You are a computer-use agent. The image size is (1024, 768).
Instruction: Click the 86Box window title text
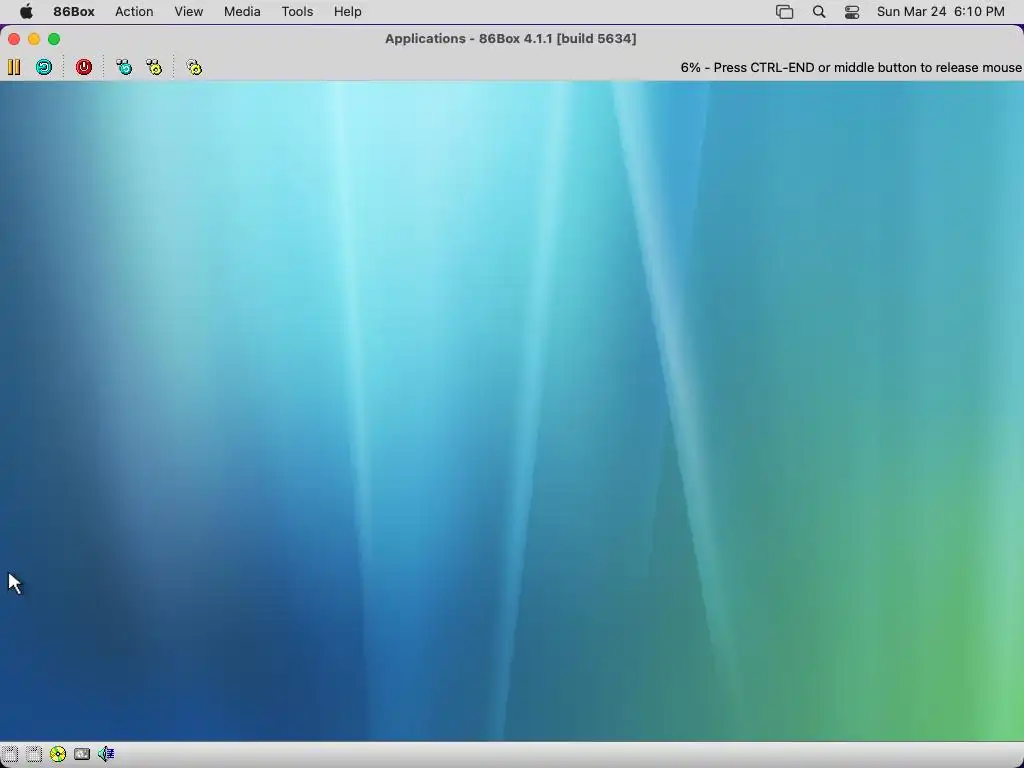(x=511, y=39)
